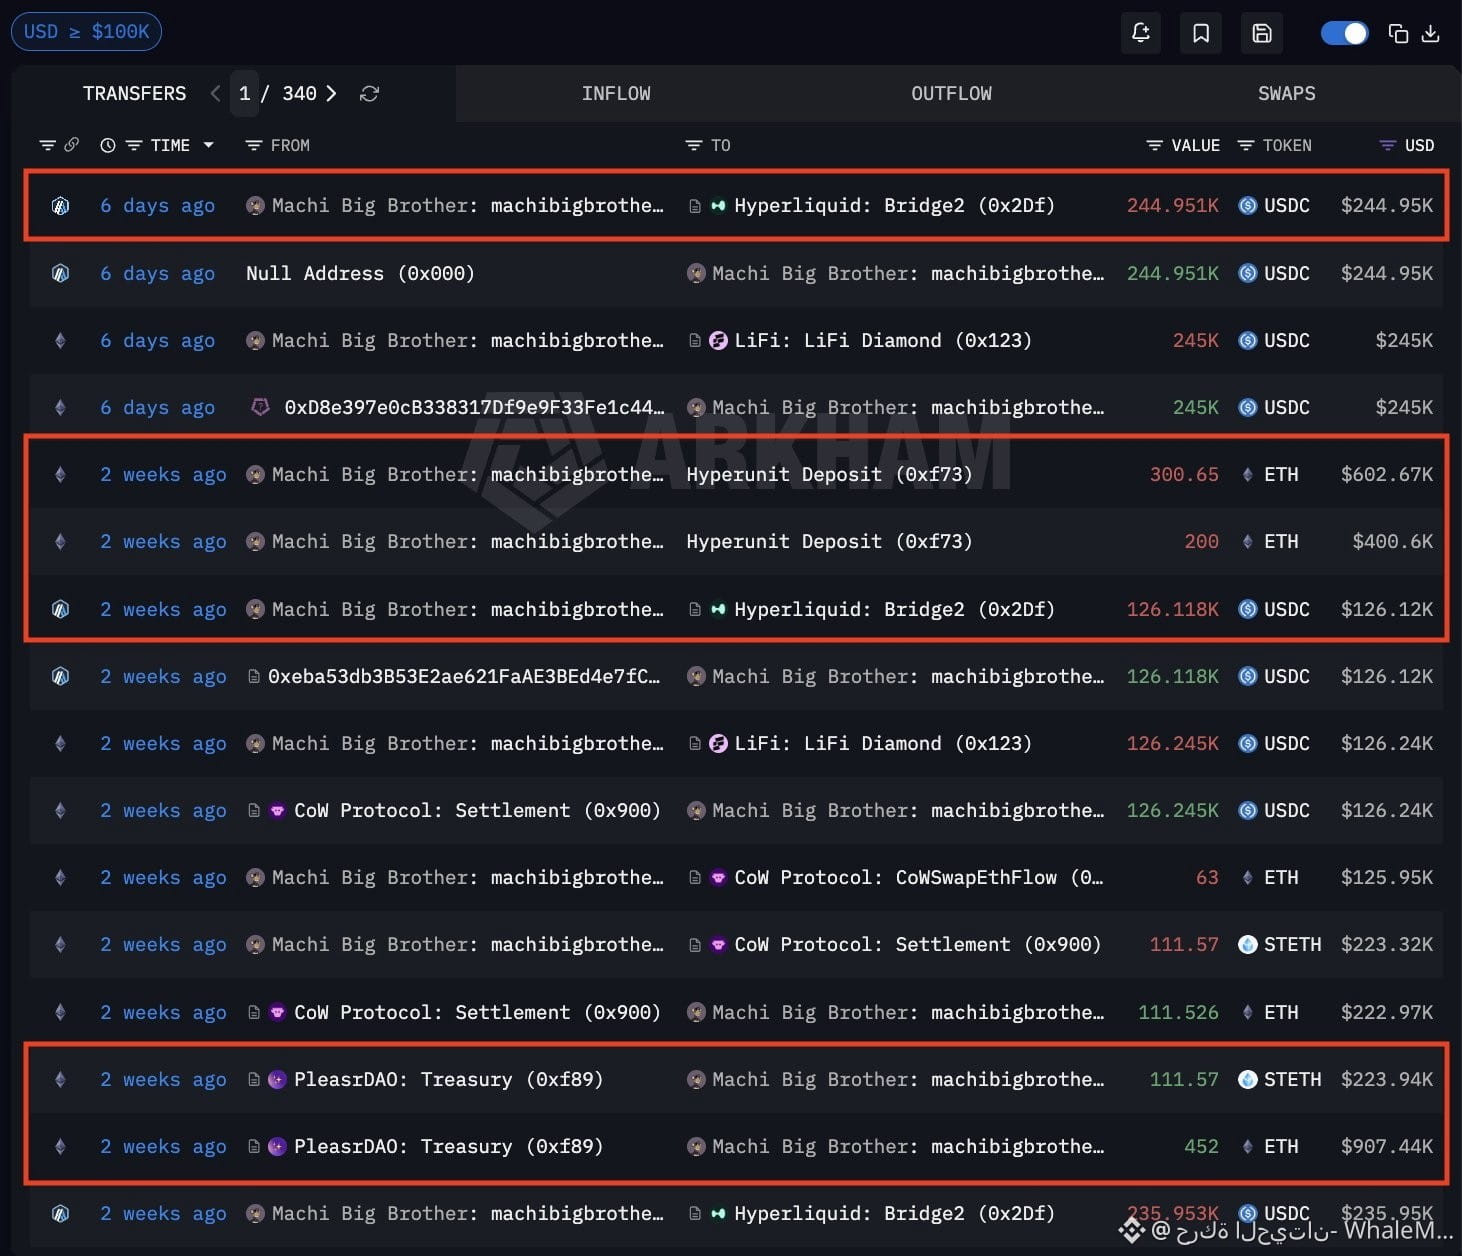Click the STETH token icon in the $223.32K row
The image size is (1462, 1256).
1248,944
